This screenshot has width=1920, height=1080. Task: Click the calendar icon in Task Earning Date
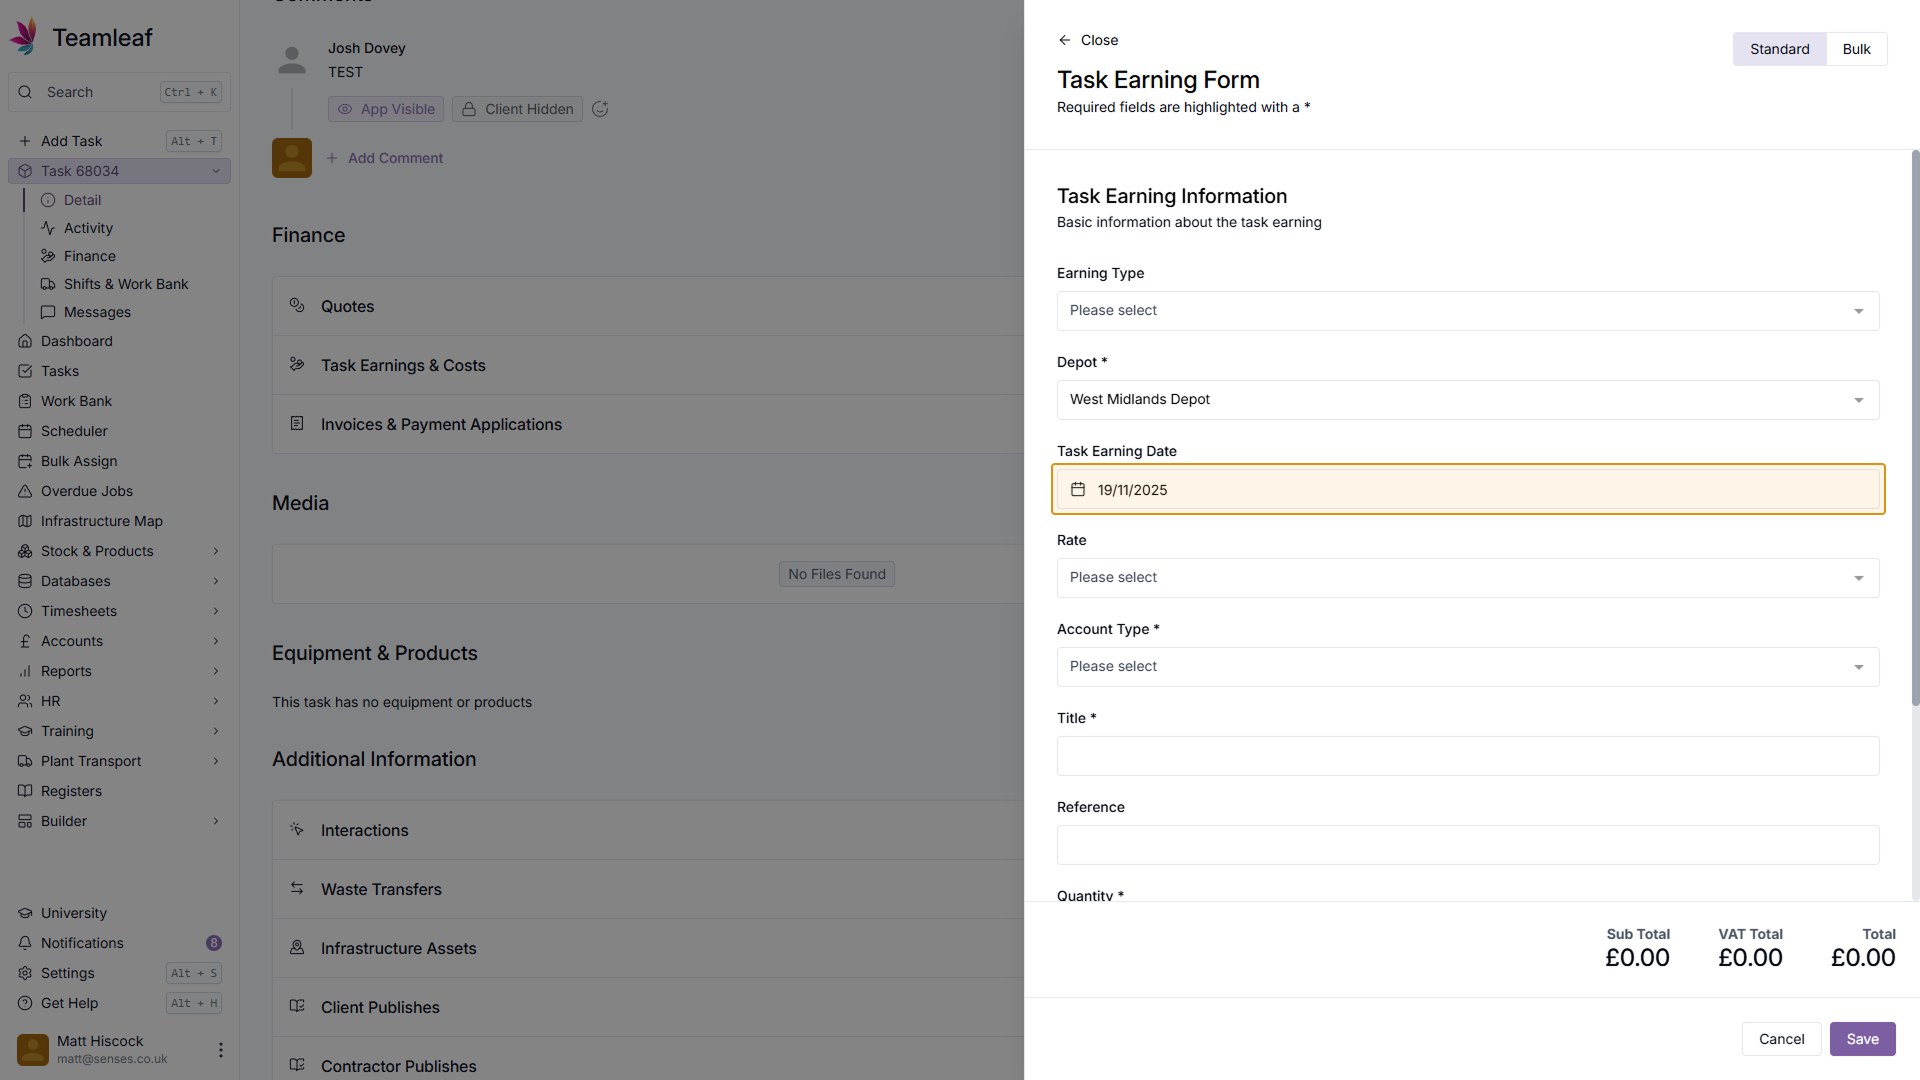coord(1078,490)
